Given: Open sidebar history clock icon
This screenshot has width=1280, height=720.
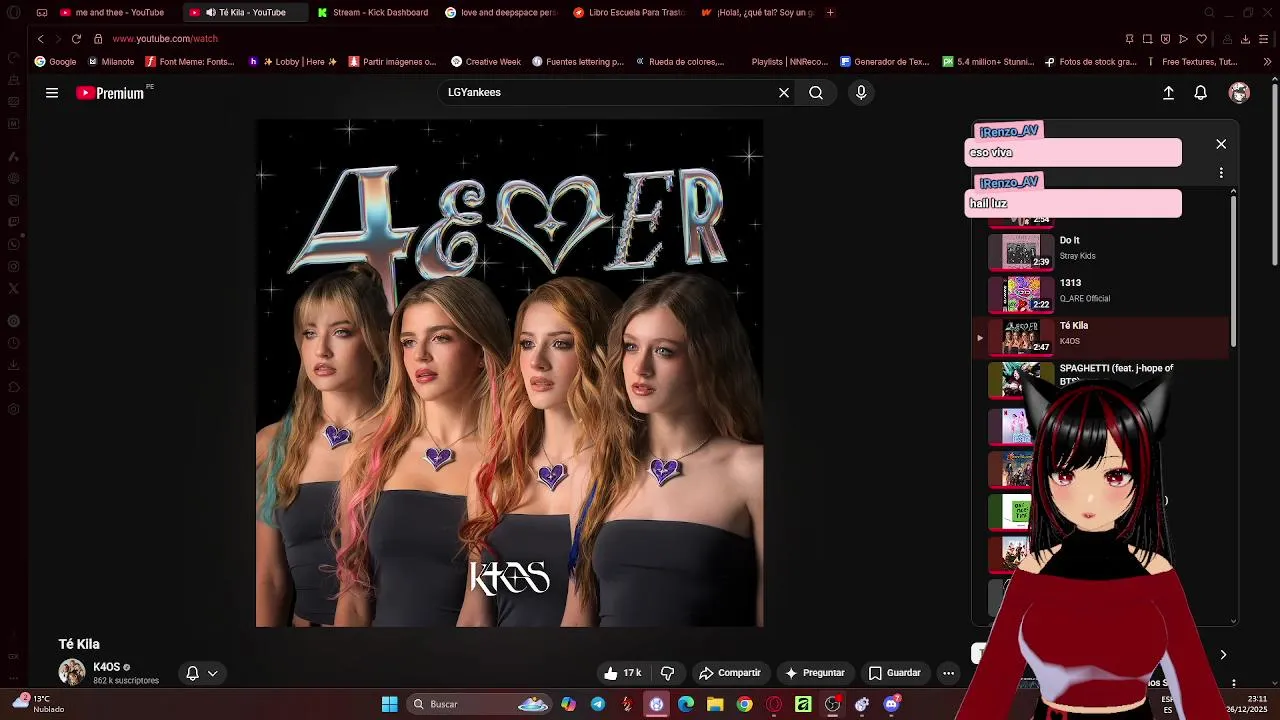Looking at the screenshot, I should [x=13, y=343].
